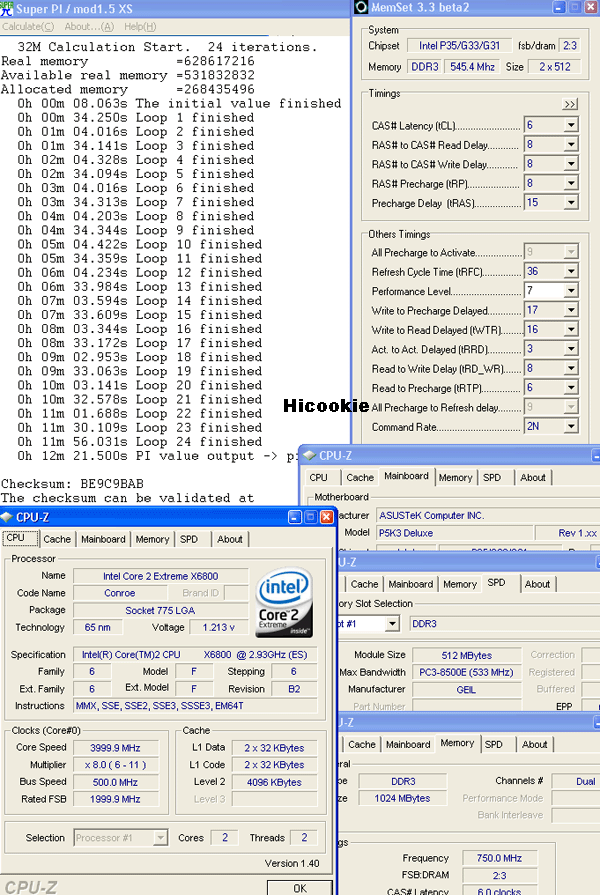The width and height of the screenshot is (600, 895).
Task: Click the Frequency 750.0 MHz value
Action: click(500, 858)
